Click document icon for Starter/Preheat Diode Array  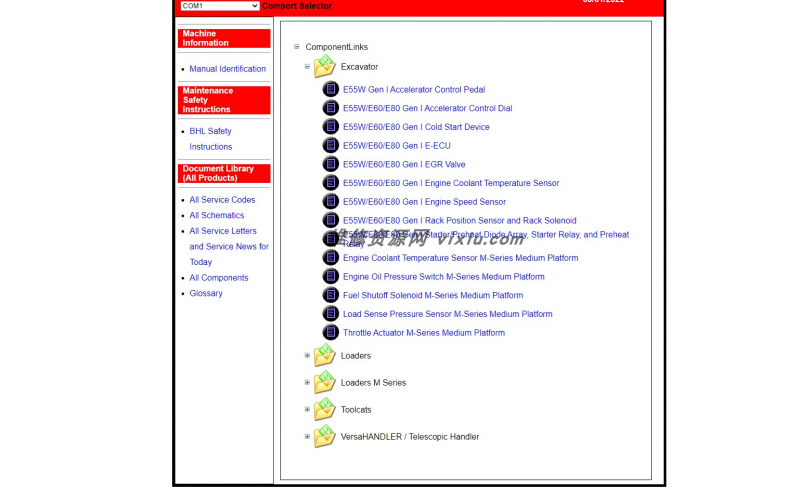pos(331,239)
